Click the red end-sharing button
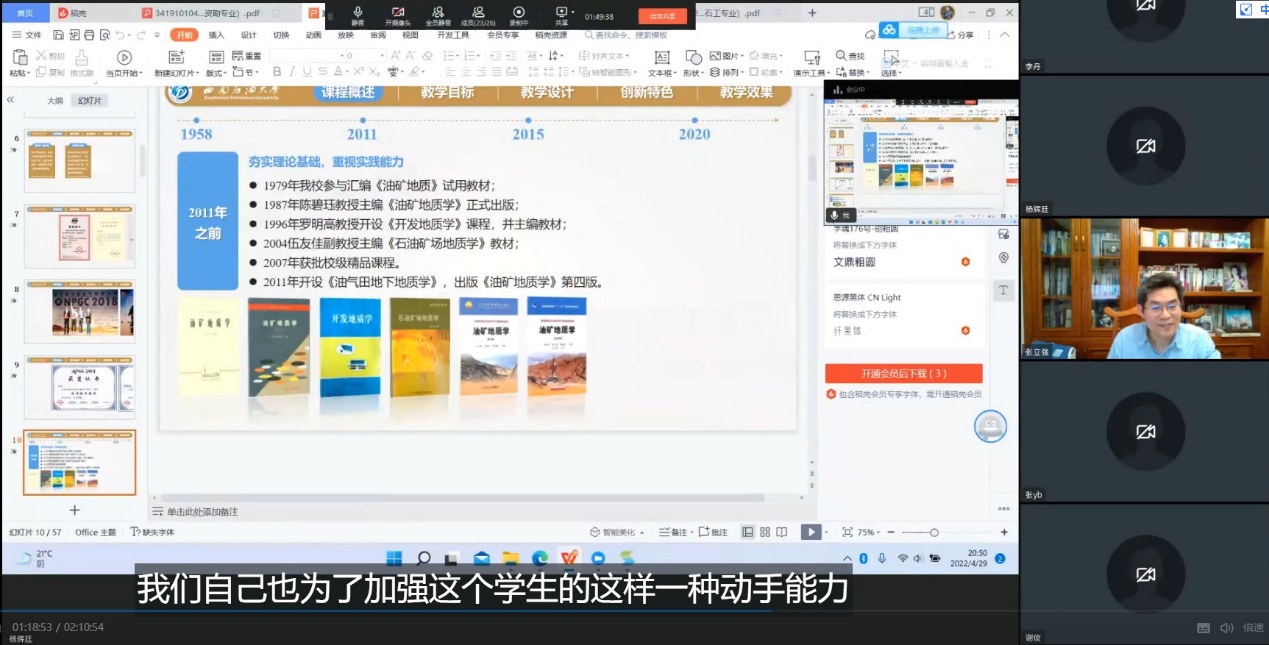This screenshot has height=645, width=1269. 662,16
